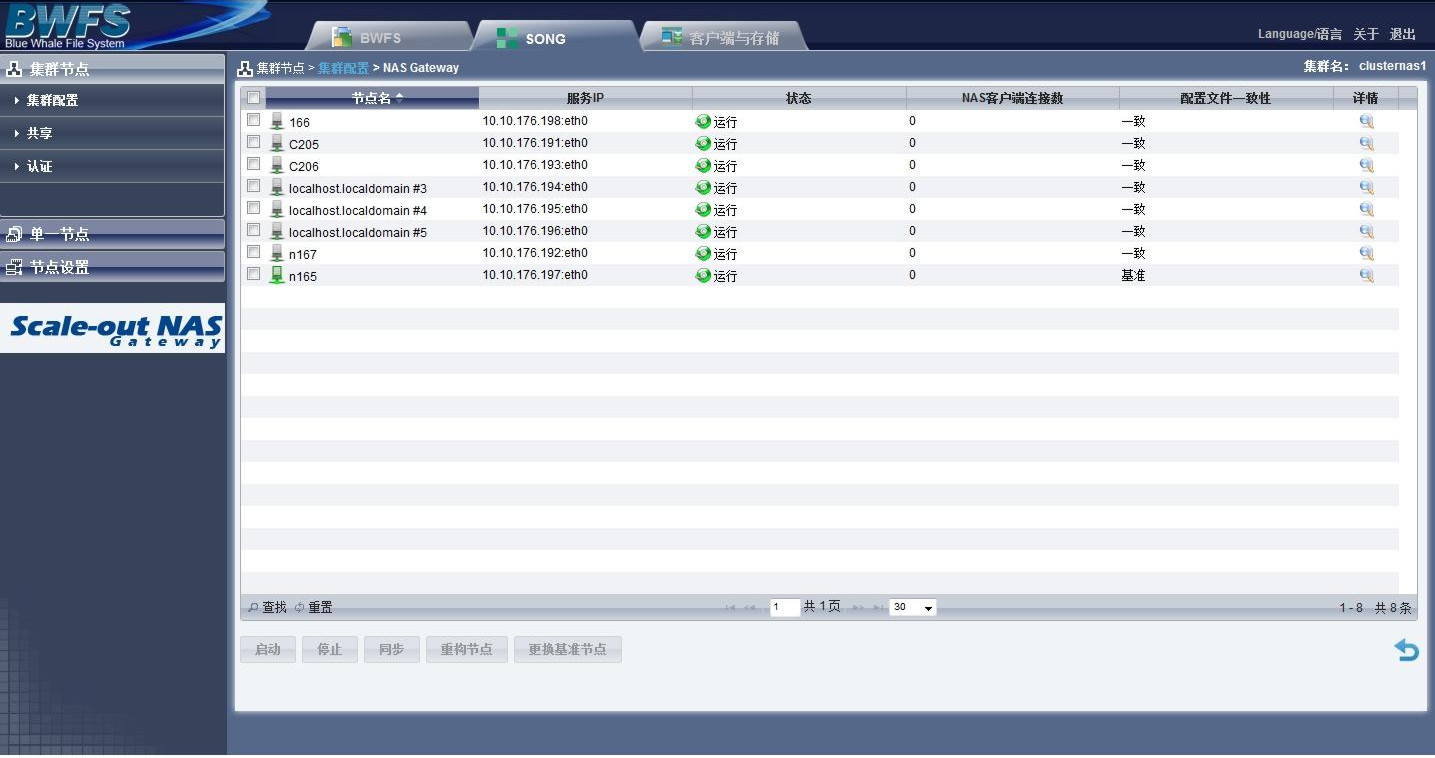This screenshot has height=758, width=1435.
Task: Click running status icon for n167
Action: (703, 253)
